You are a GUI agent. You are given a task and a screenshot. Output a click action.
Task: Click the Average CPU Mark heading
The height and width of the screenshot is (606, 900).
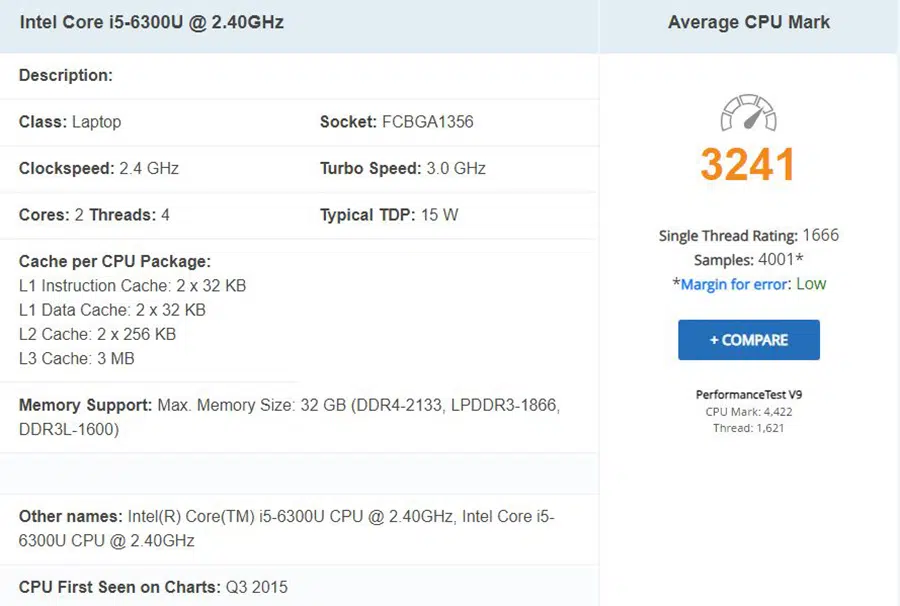coord(748,22)
